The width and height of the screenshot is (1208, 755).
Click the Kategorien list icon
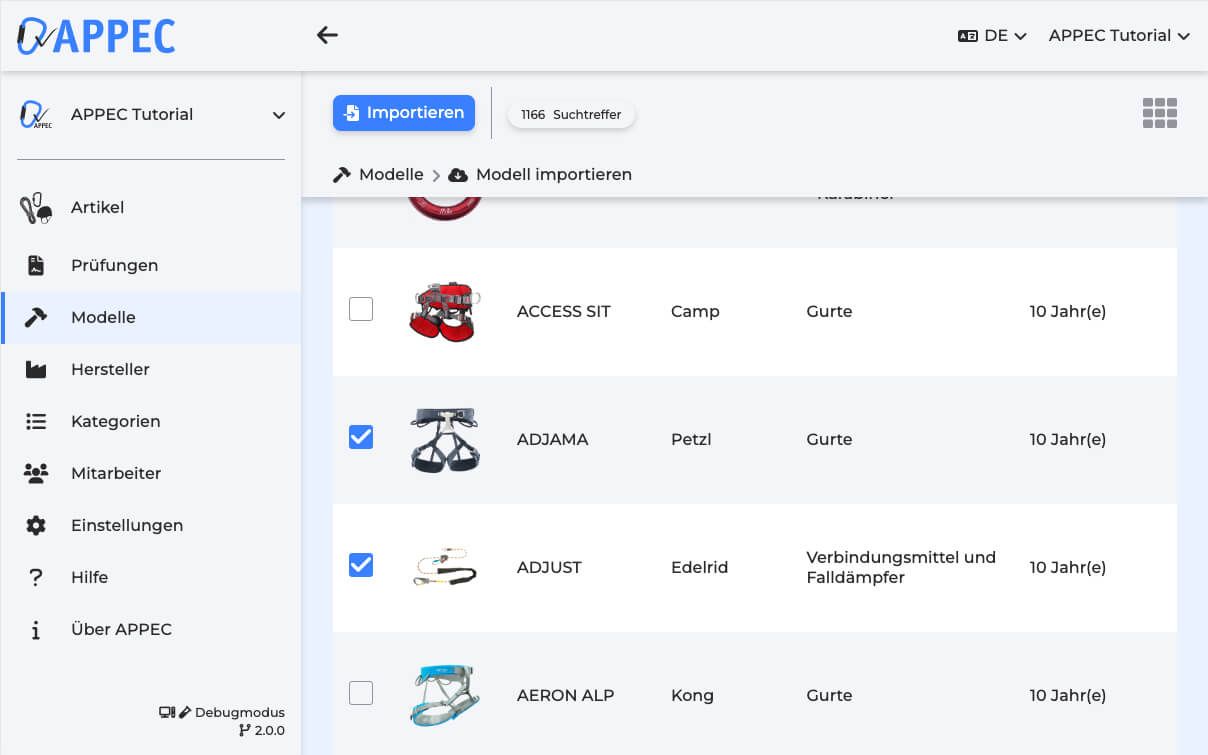click(36, 421)
